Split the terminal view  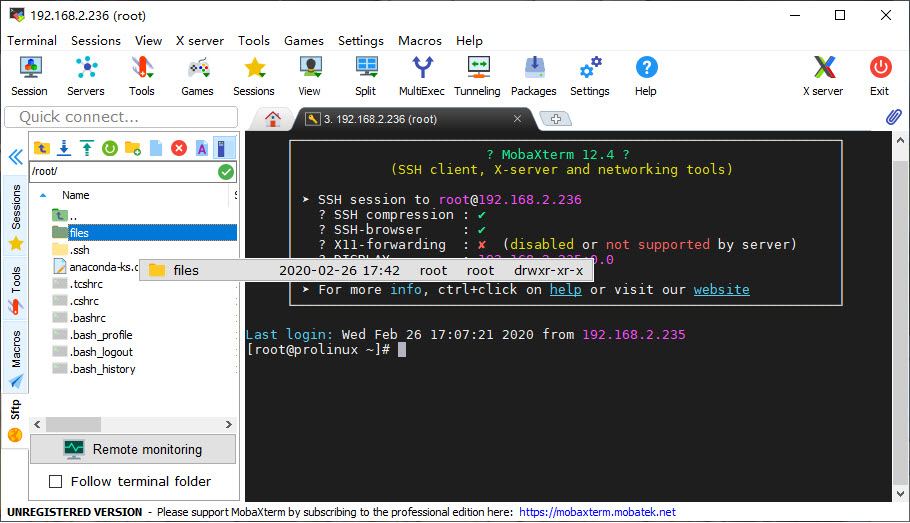coord(365,76)
